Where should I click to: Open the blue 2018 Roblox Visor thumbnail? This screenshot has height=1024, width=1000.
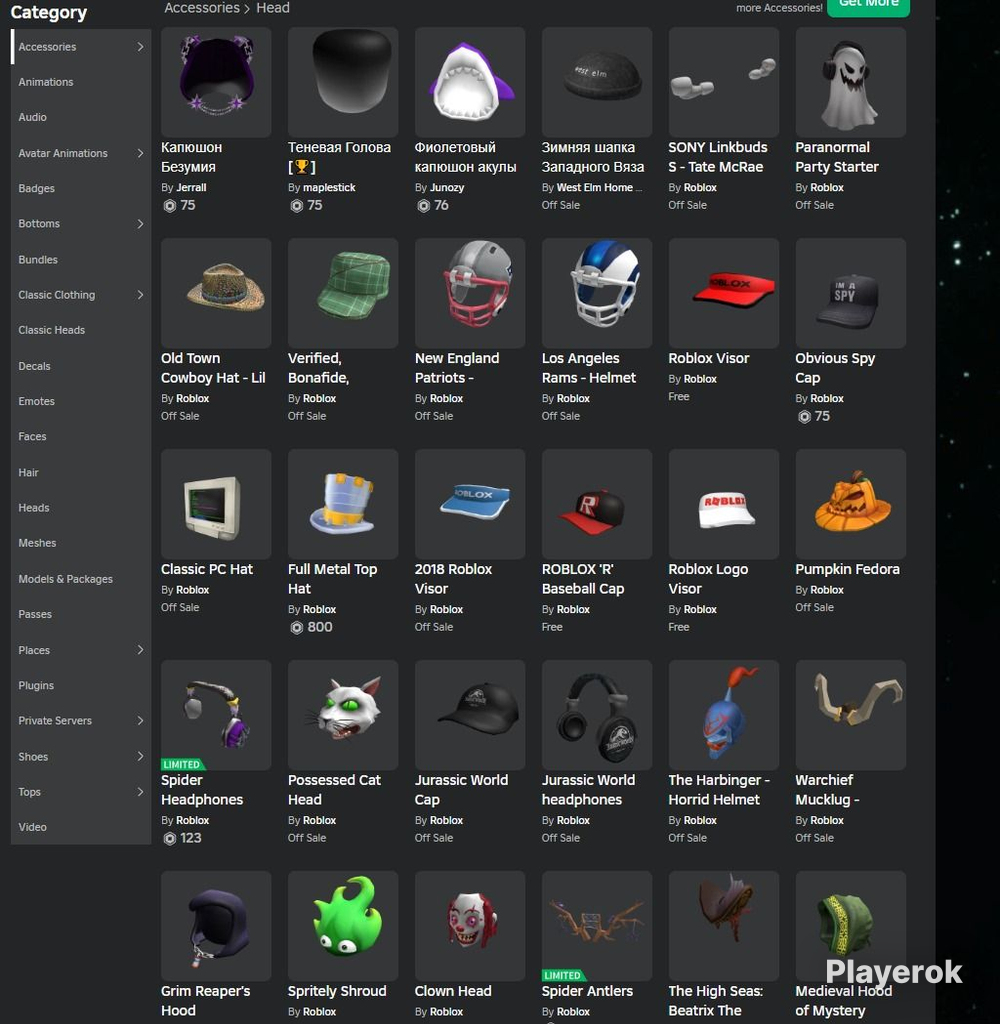[x=470, y=504]
